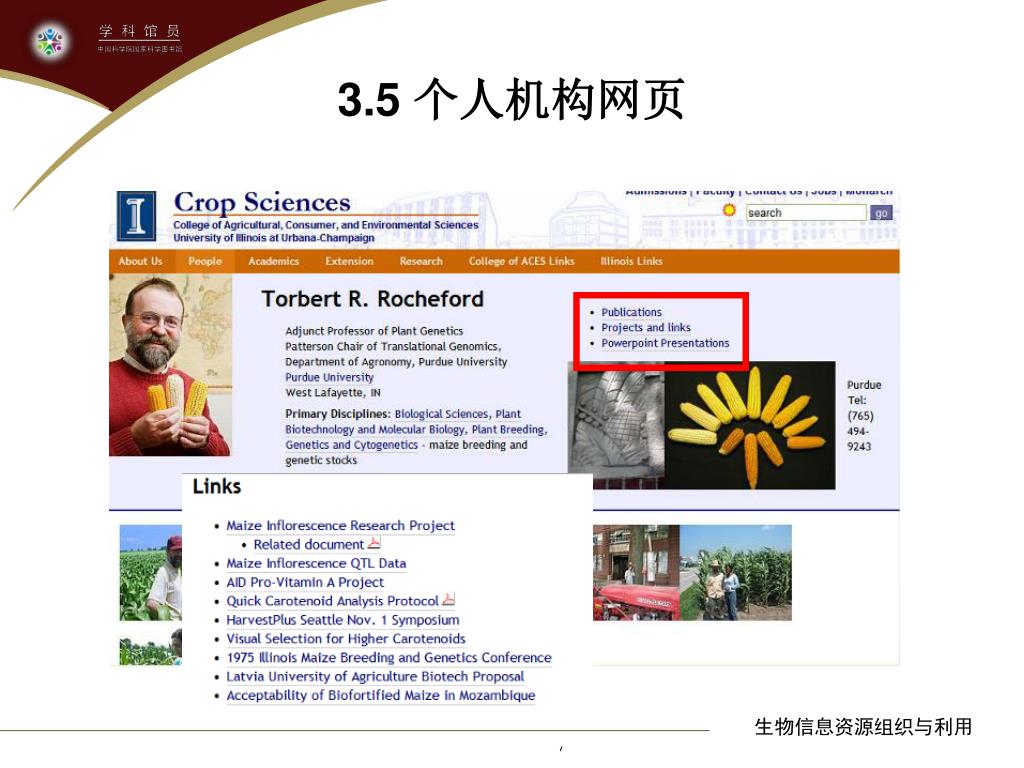Viewport: 1024px width, 768px height.
Task: Click the University of Illinois I logo
Action: [x=136, y=216]
